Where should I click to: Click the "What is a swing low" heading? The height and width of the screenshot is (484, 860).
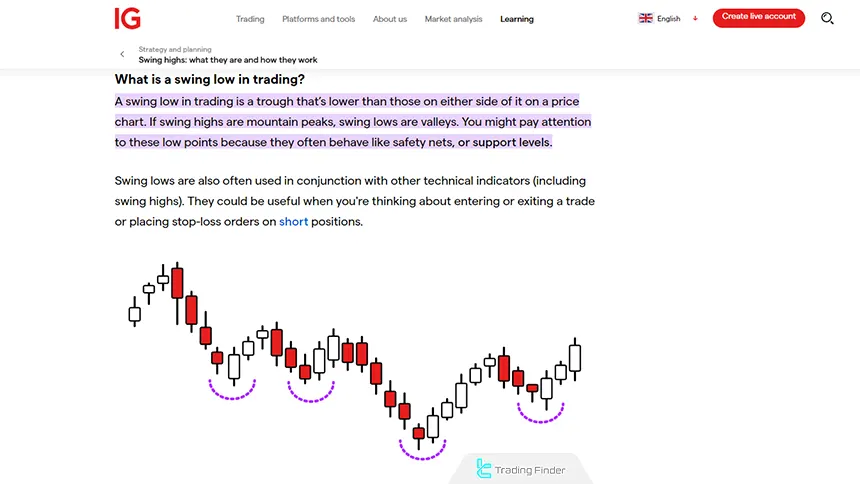(210, 80)
